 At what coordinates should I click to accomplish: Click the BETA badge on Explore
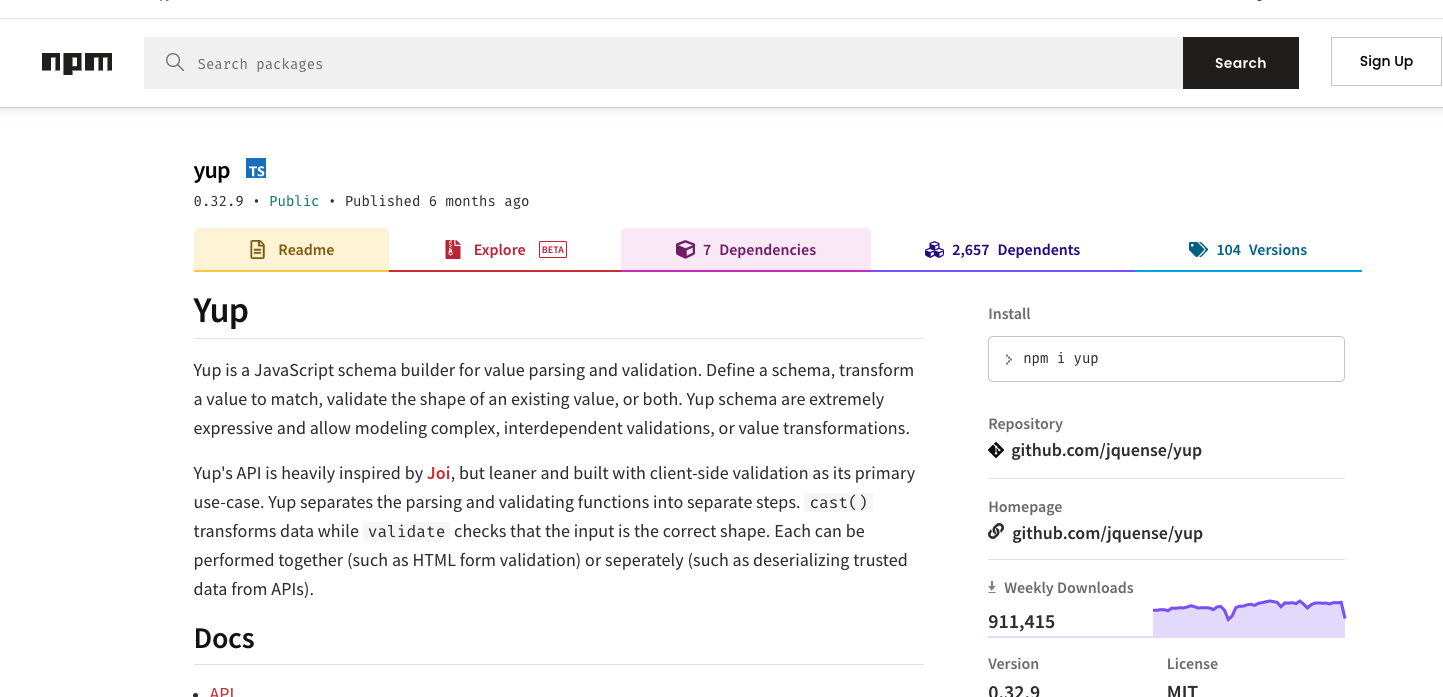553,250
